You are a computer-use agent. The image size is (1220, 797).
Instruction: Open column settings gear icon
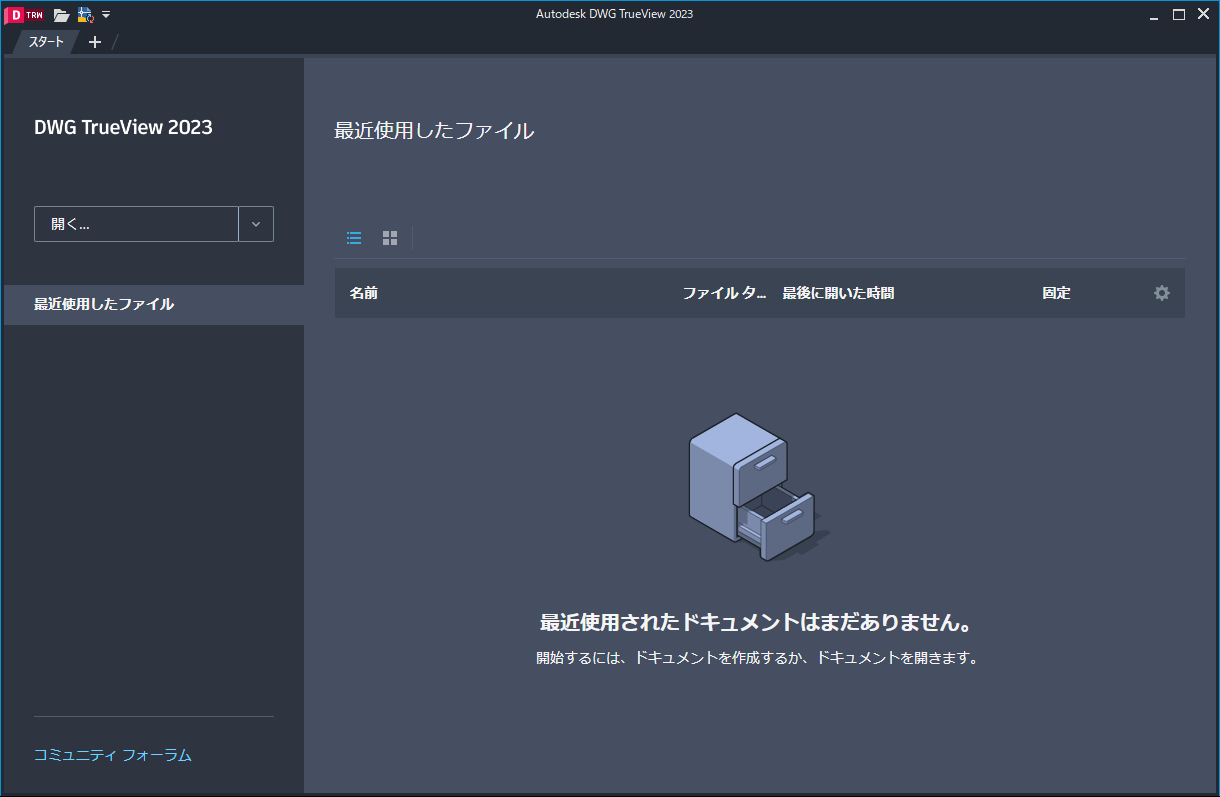[x=1161, y=293]
